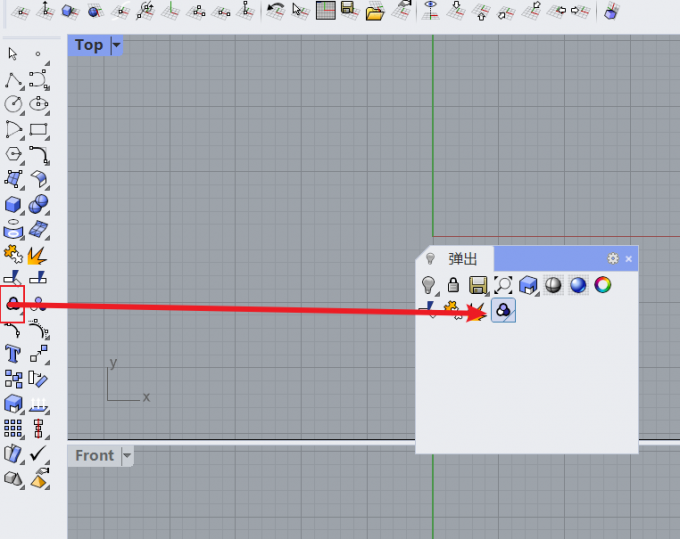Image resolution: width=680 pixels, height=539 pixels.
Task: Select the Arc tool
Action: [13, 129]
